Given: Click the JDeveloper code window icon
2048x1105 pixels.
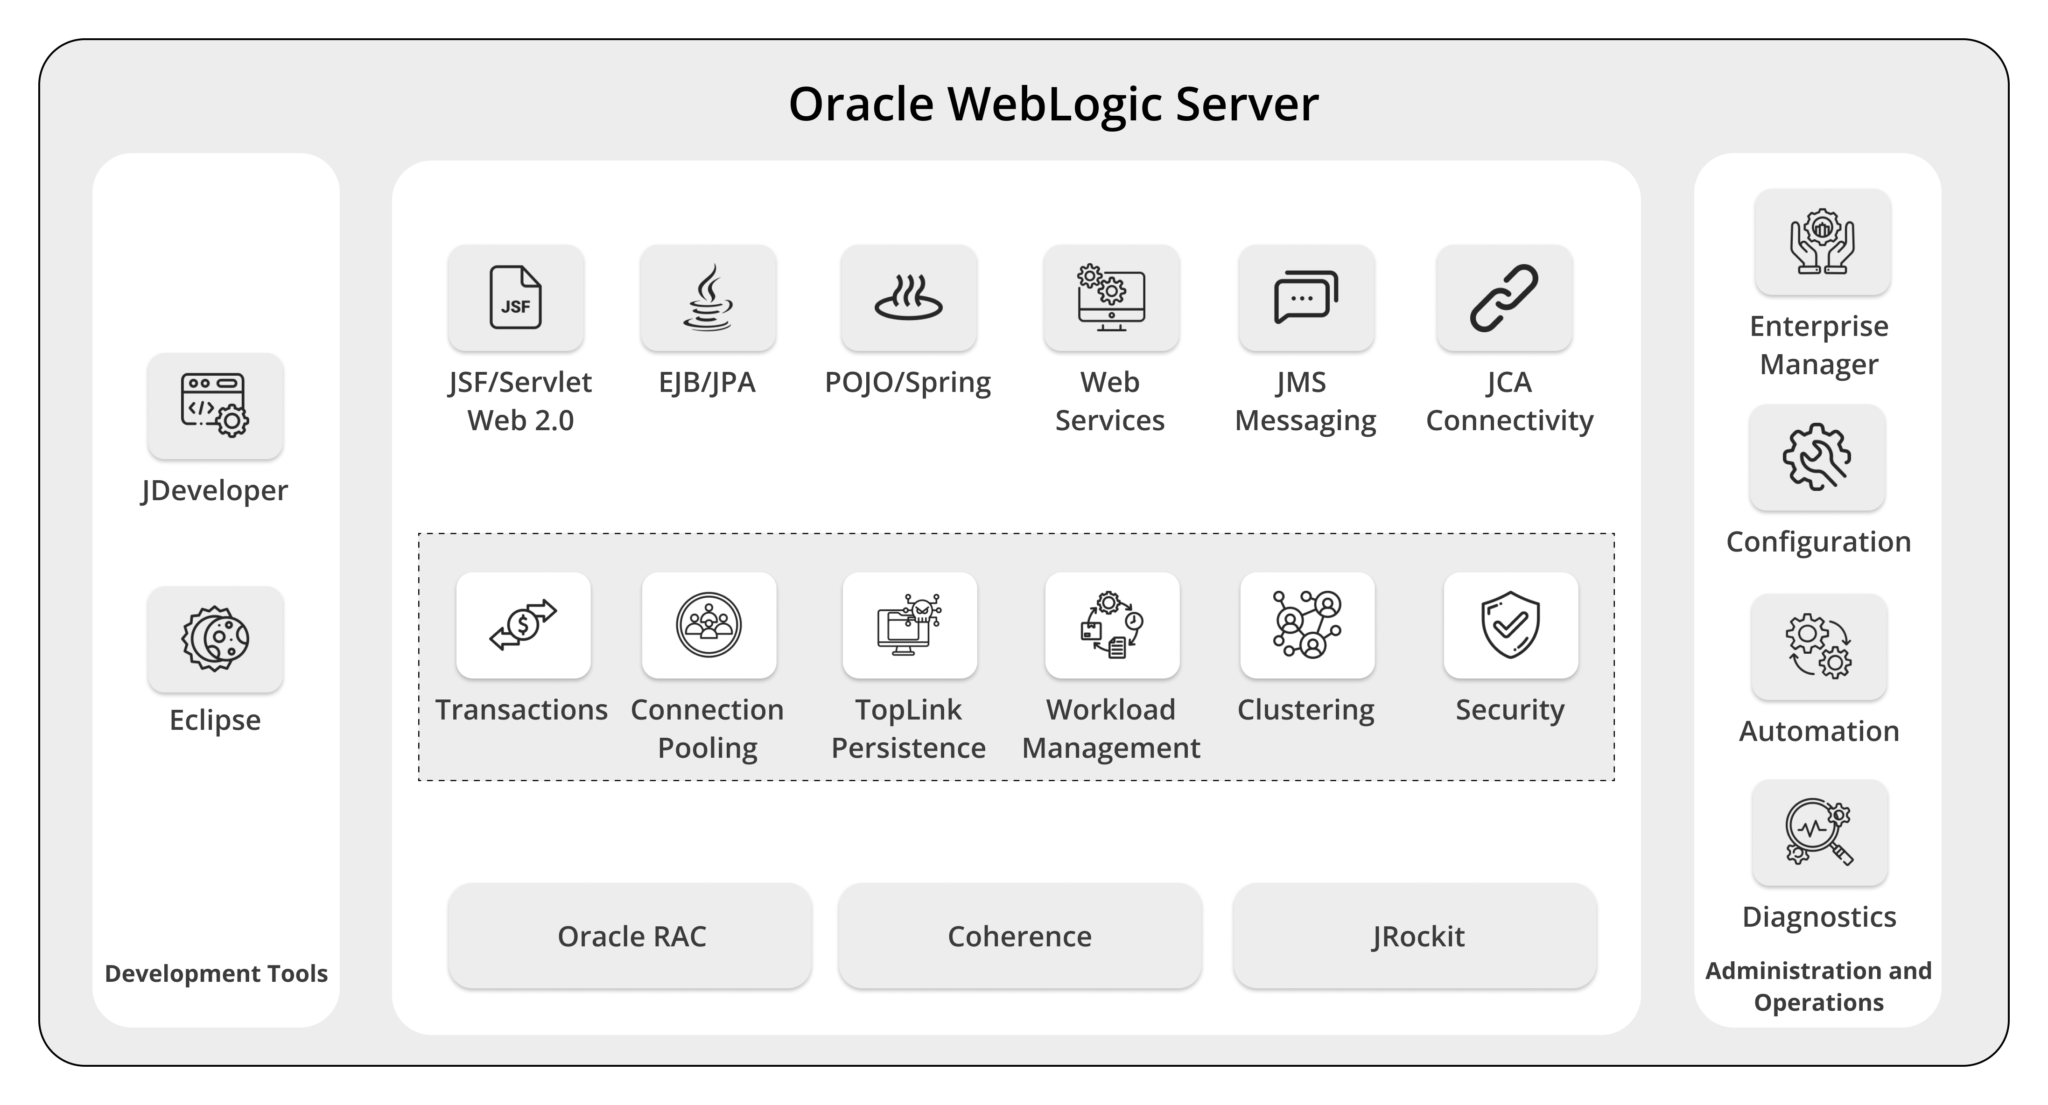Looking at the screenshot, I should (215, 405).
